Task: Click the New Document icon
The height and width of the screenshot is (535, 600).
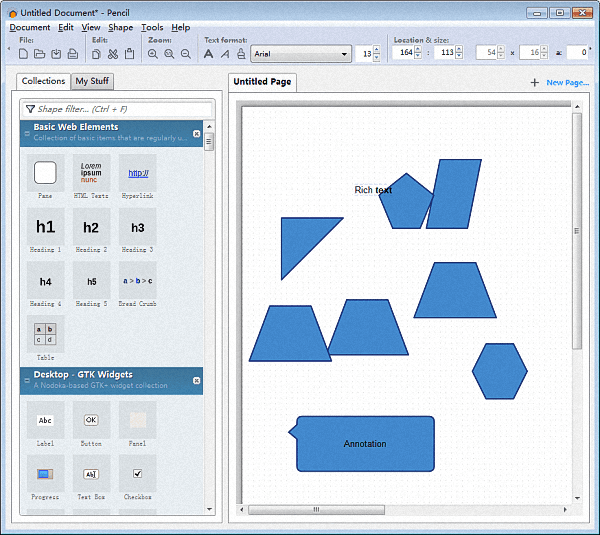Action: coord(23,54)
